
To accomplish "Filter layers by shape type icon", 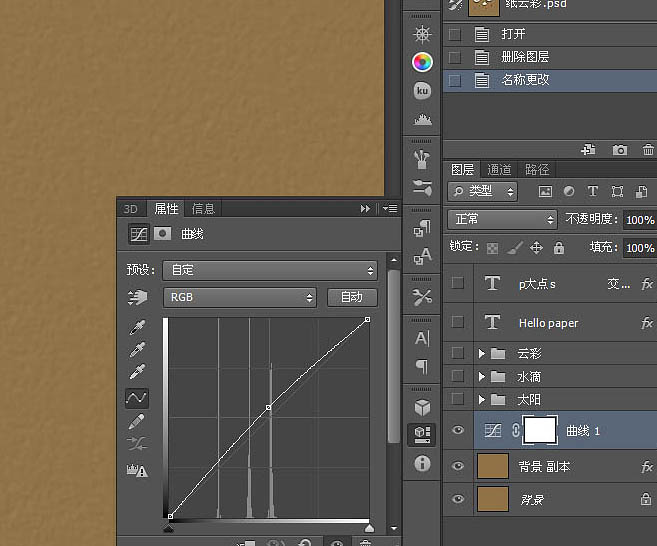I will 617,191.
